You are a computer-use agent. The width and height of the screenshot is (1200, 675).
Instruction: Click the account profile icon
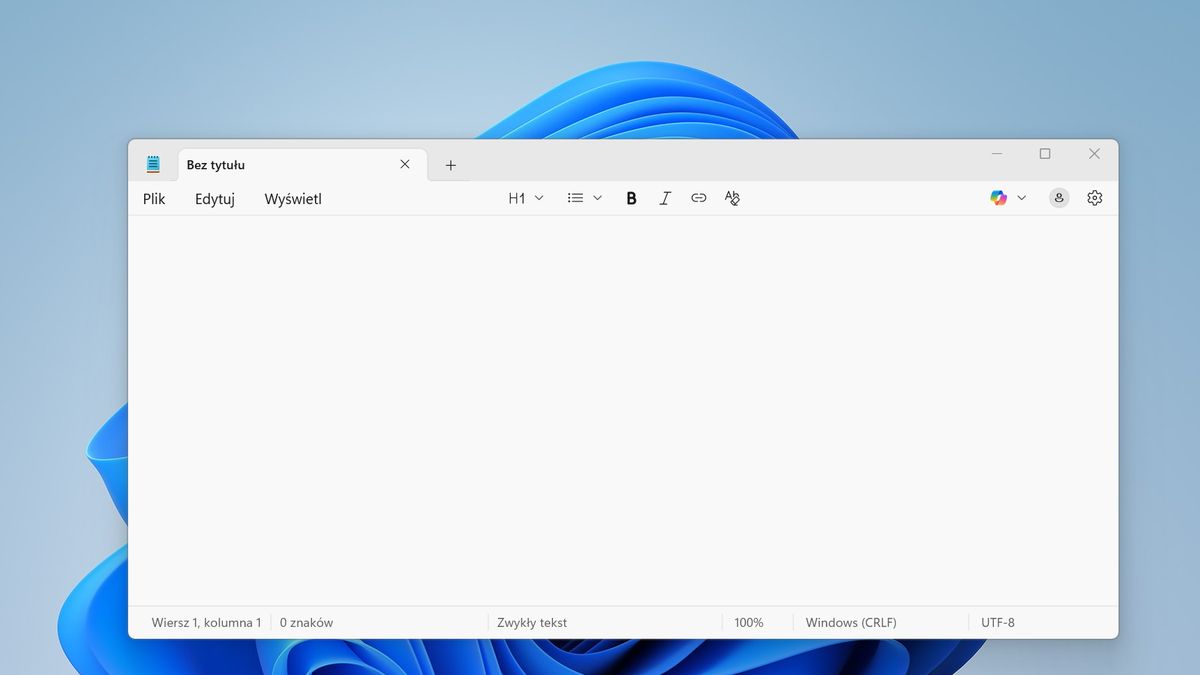click(x=1059, y=198)
